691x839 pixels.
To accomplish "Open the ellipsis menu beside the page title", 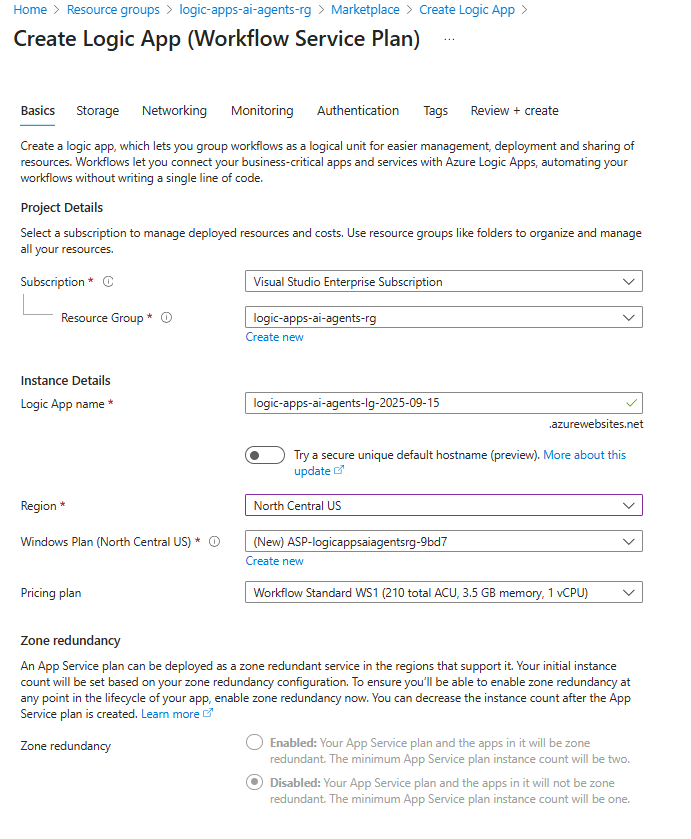I will click(x=449, y=40).
